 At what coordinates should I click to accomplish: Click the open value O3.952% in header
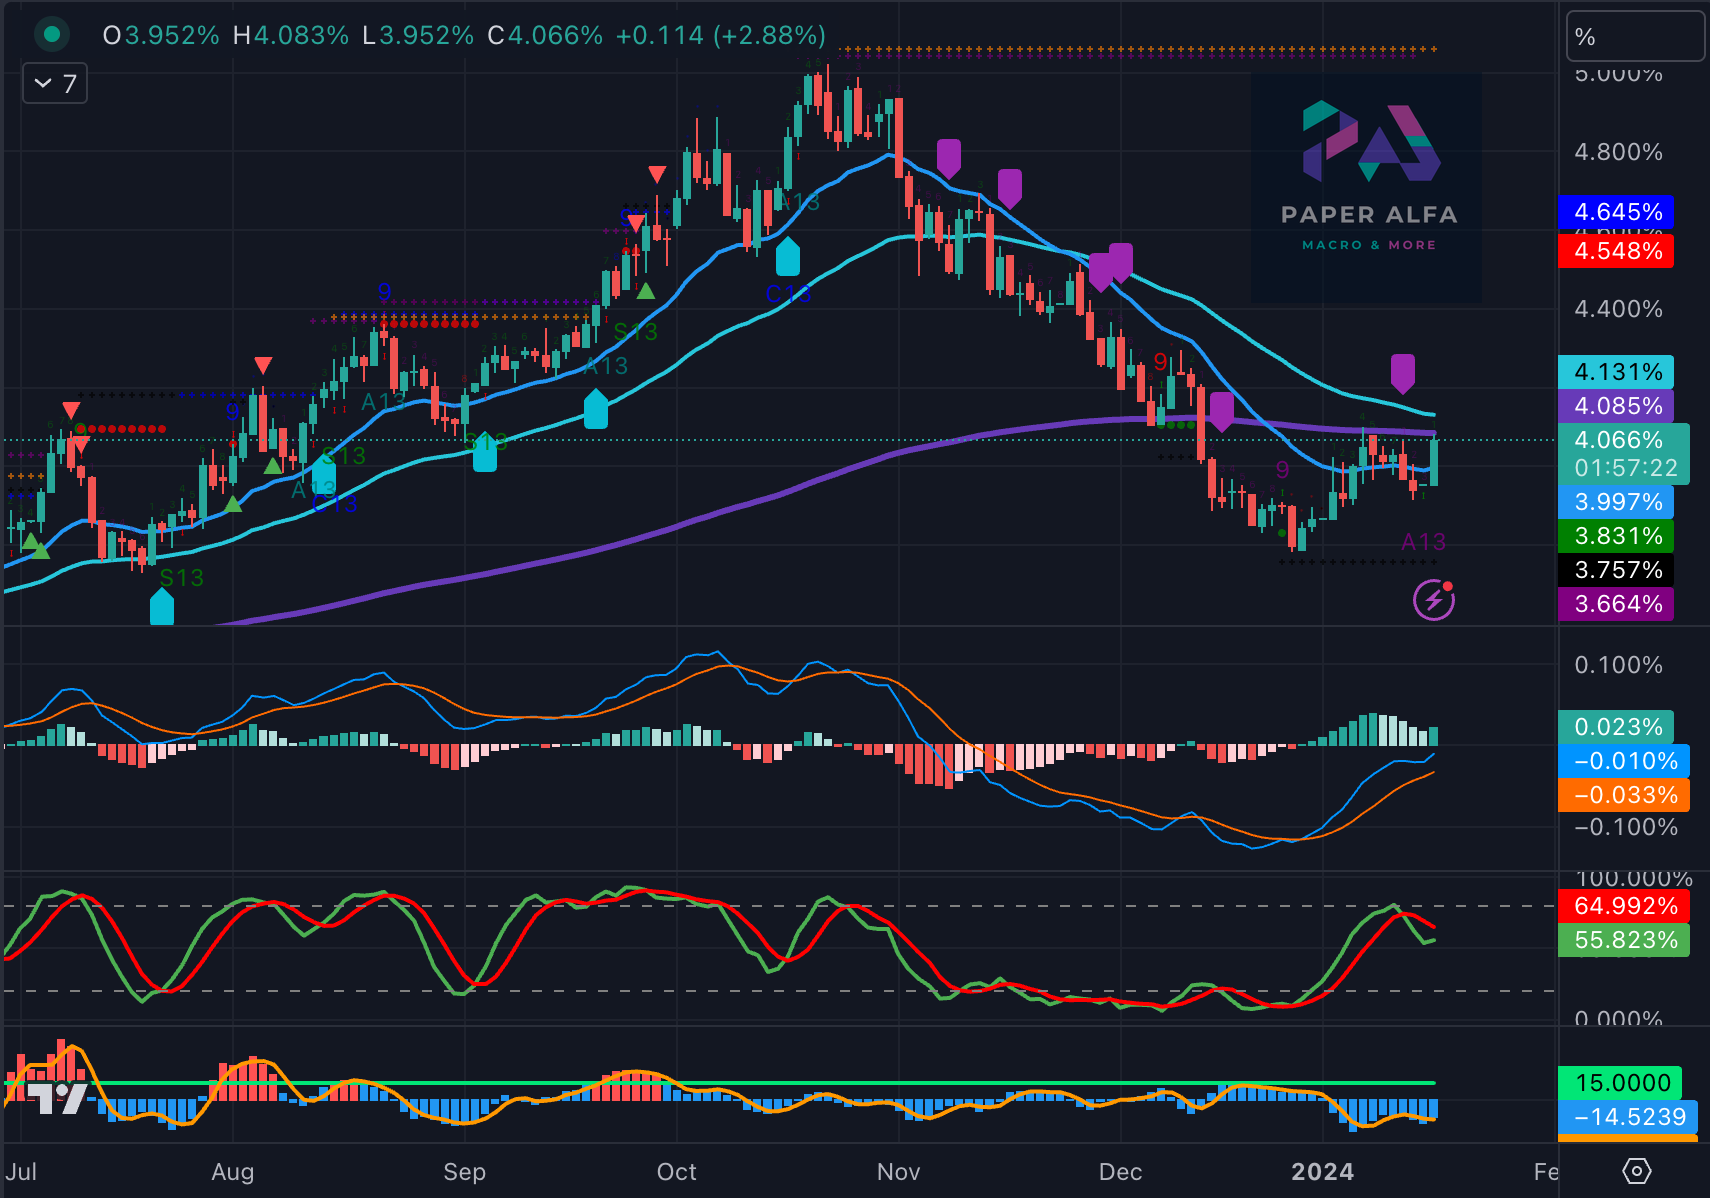[x=161, y=36]
